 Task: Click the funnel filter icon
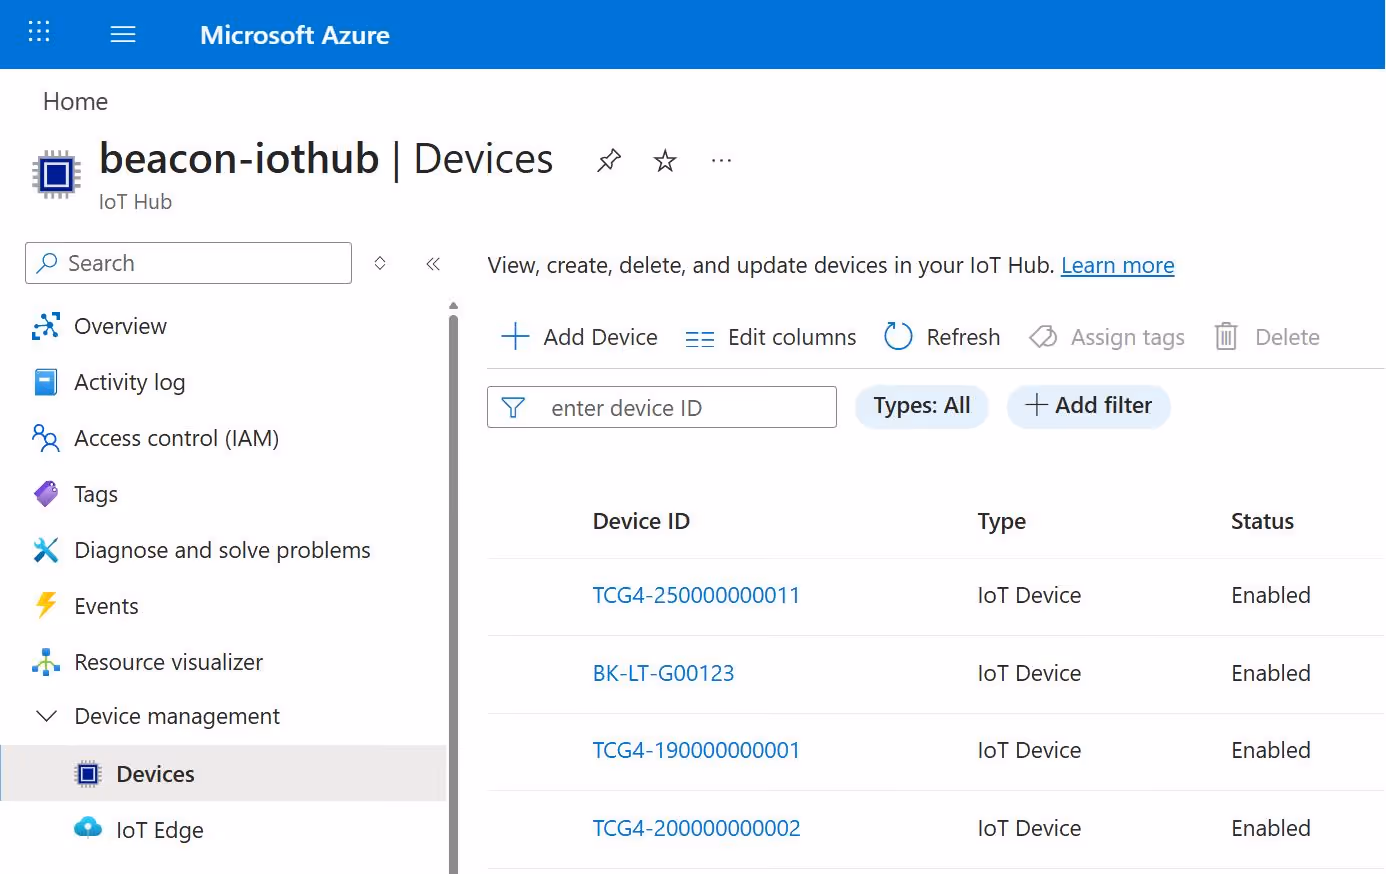(x=513, y=408)
